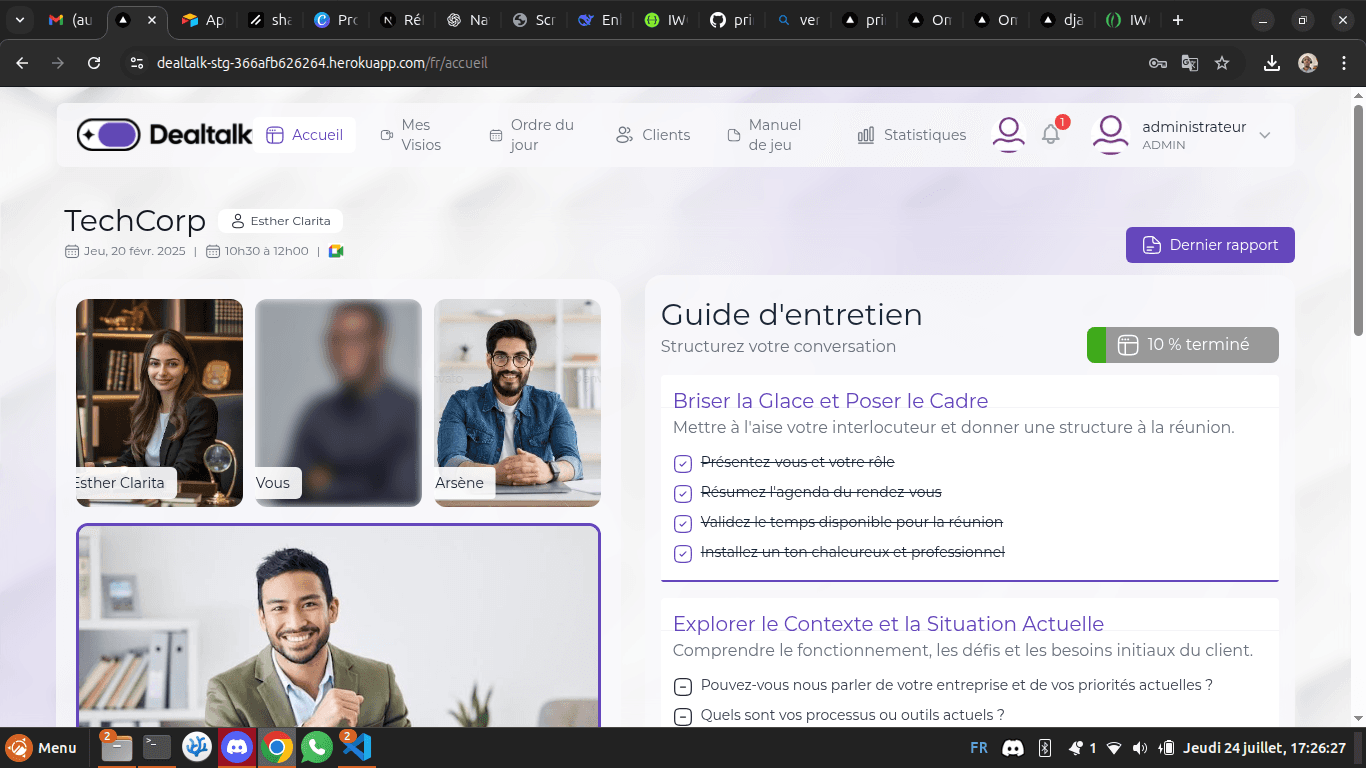Uncheck "Présentez-vous et votre rôle"
This screenshot has width=1366, height=768.
click(x=683, y=463)
